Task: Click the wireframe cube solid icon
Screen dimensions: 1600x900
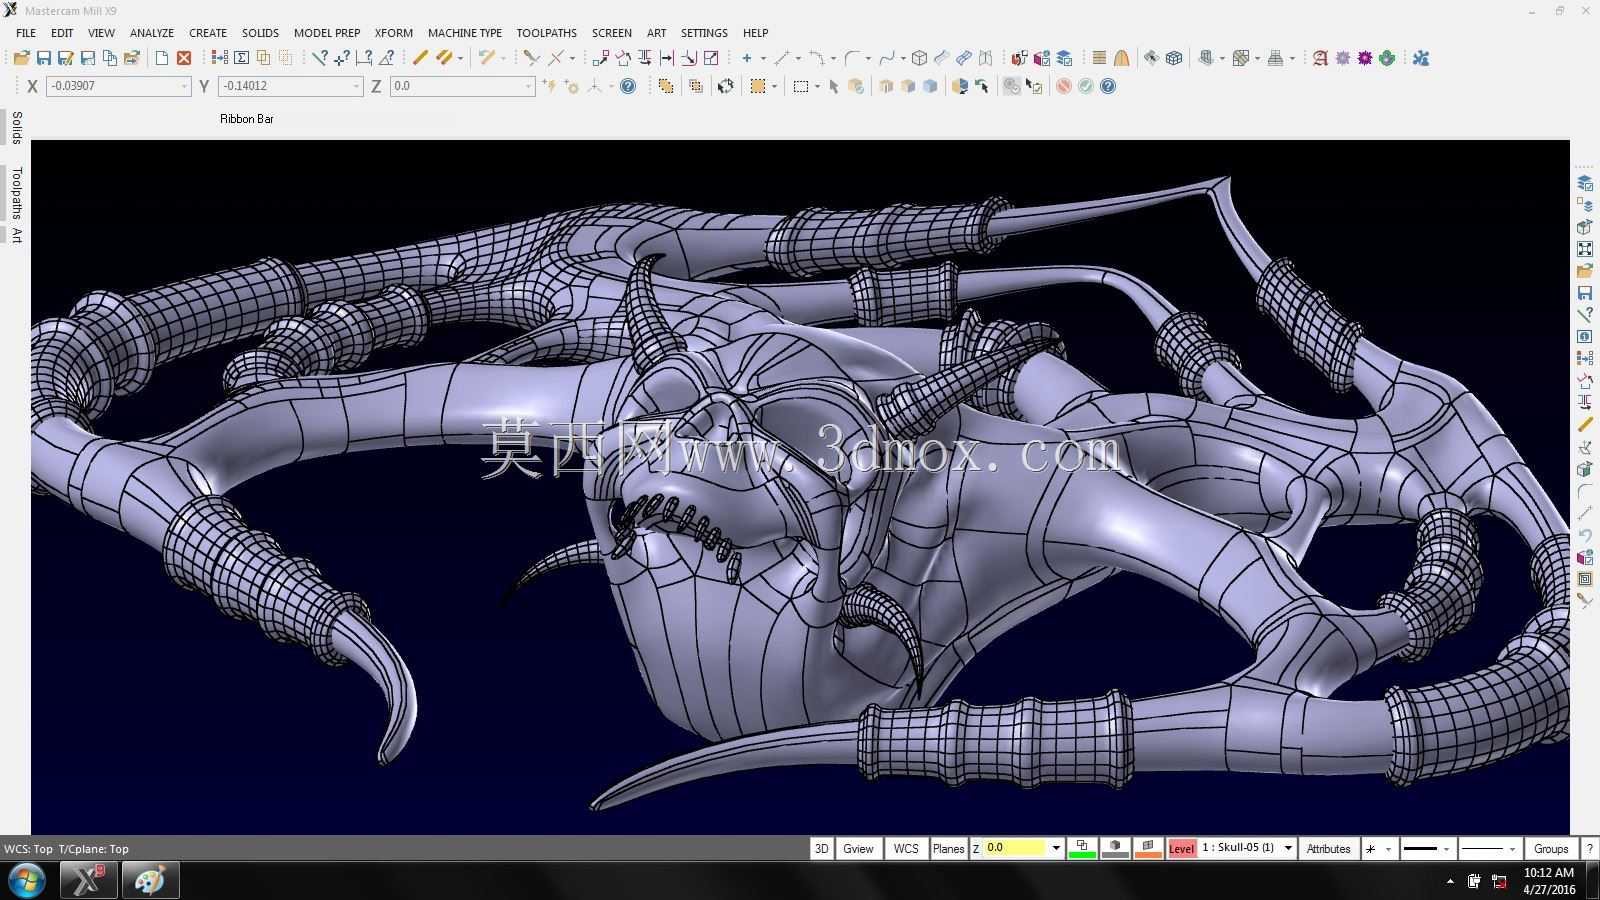Action: (x=919, y=58)
